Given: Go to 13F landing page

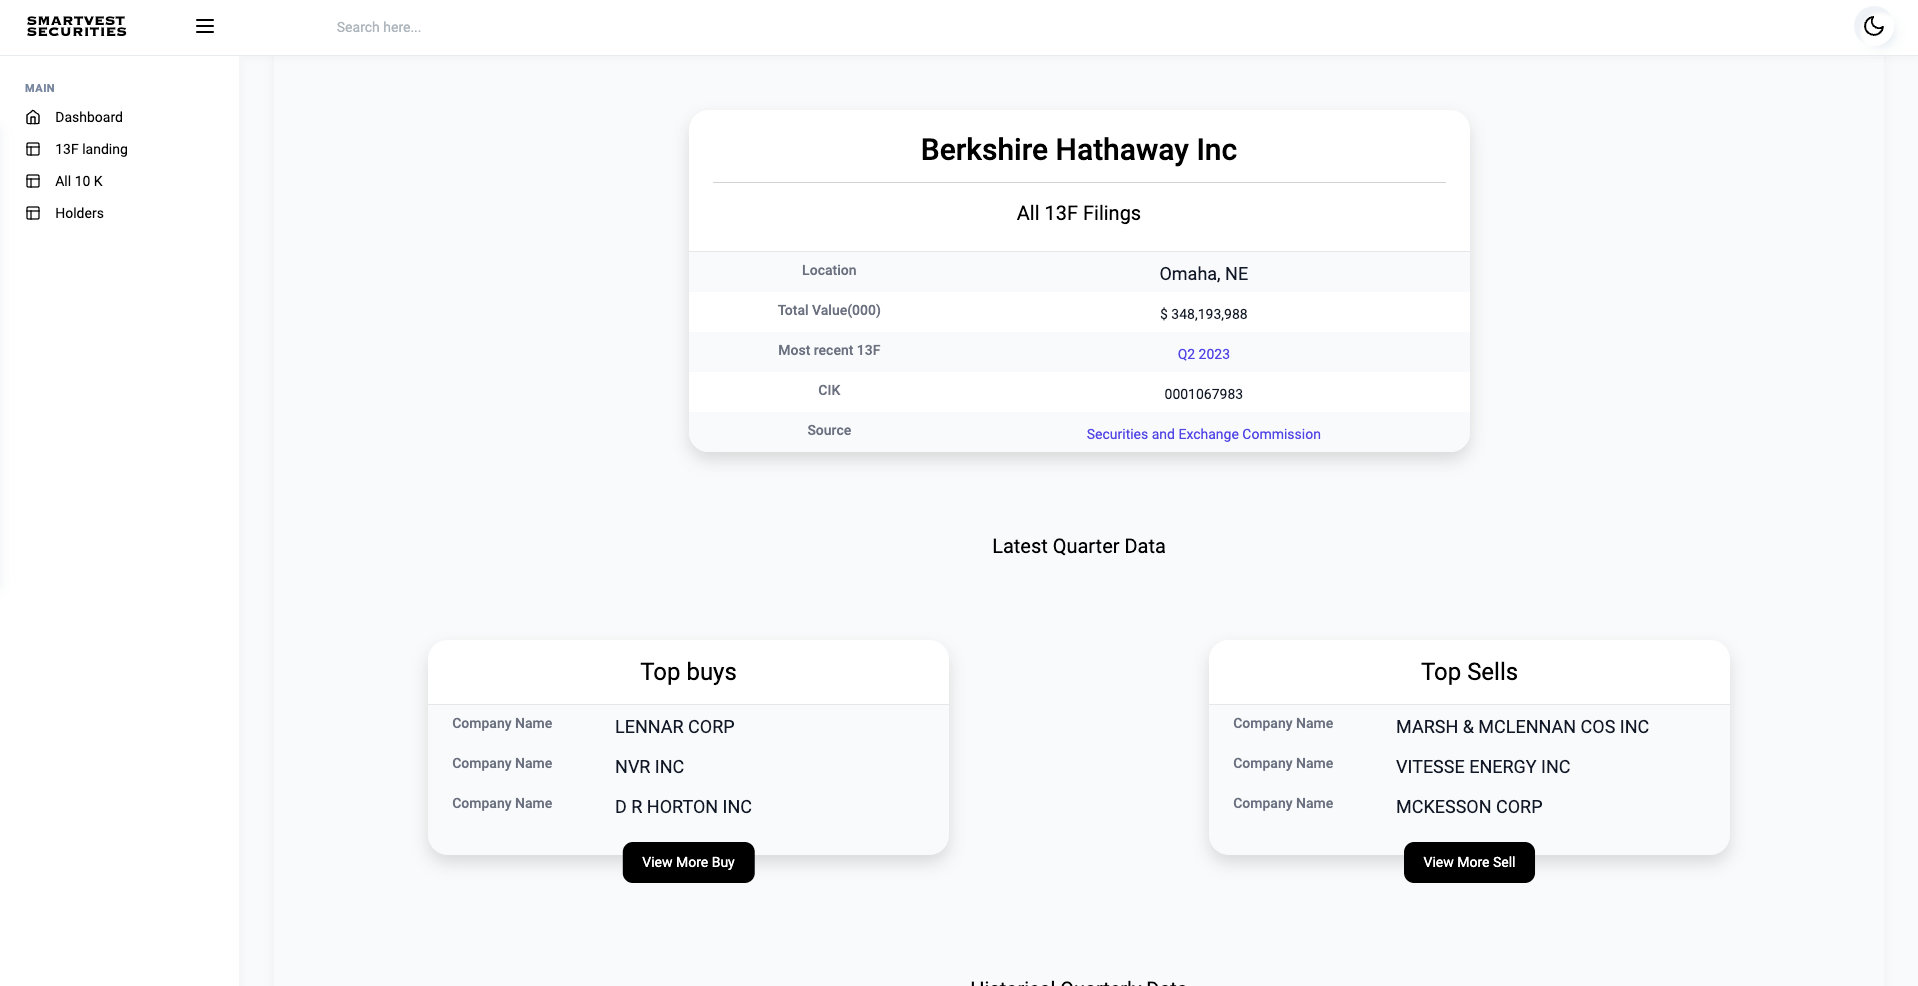Looking at the screenshot, I should point(91,149).
